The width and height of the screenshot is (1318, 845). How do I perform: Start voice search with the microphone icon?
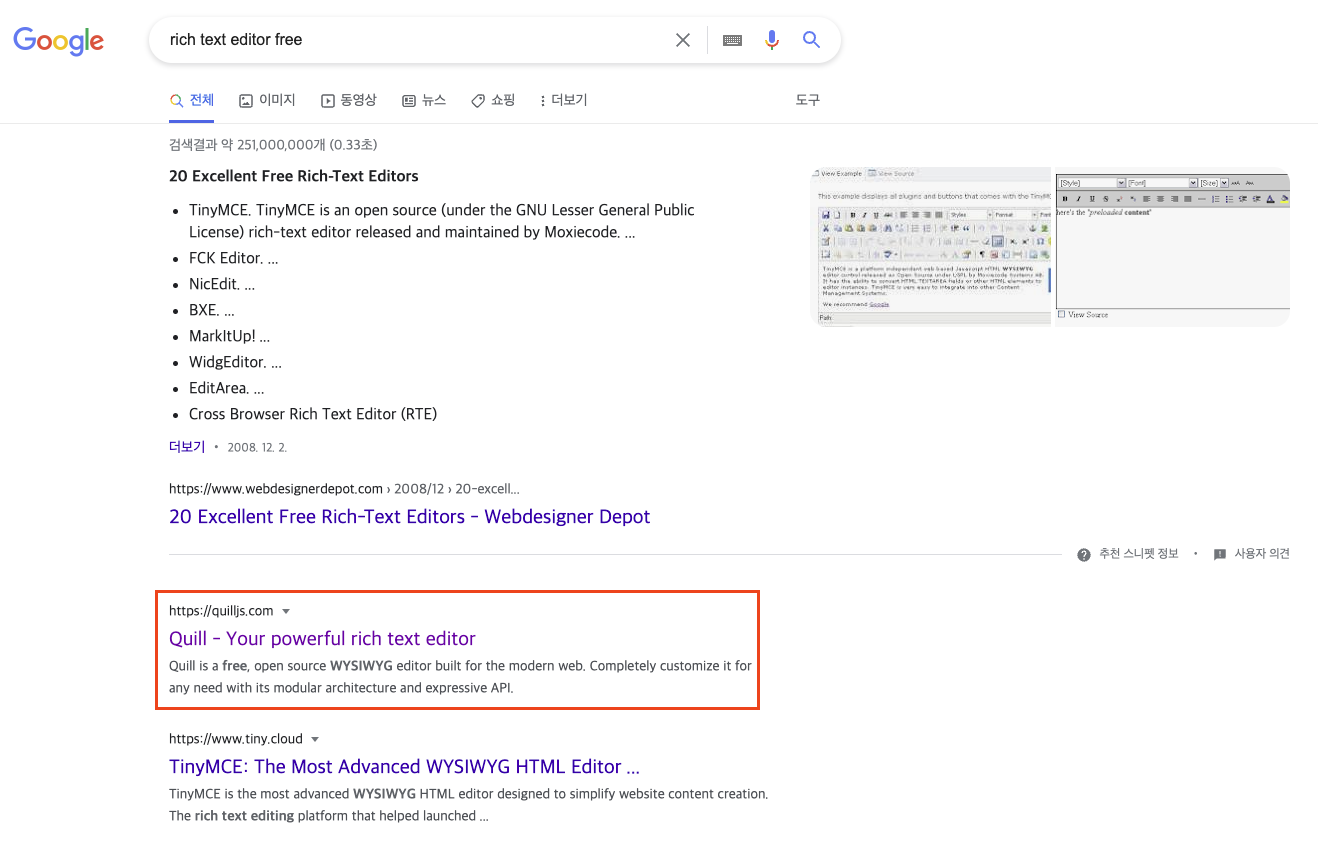click(x=771, y=40)
